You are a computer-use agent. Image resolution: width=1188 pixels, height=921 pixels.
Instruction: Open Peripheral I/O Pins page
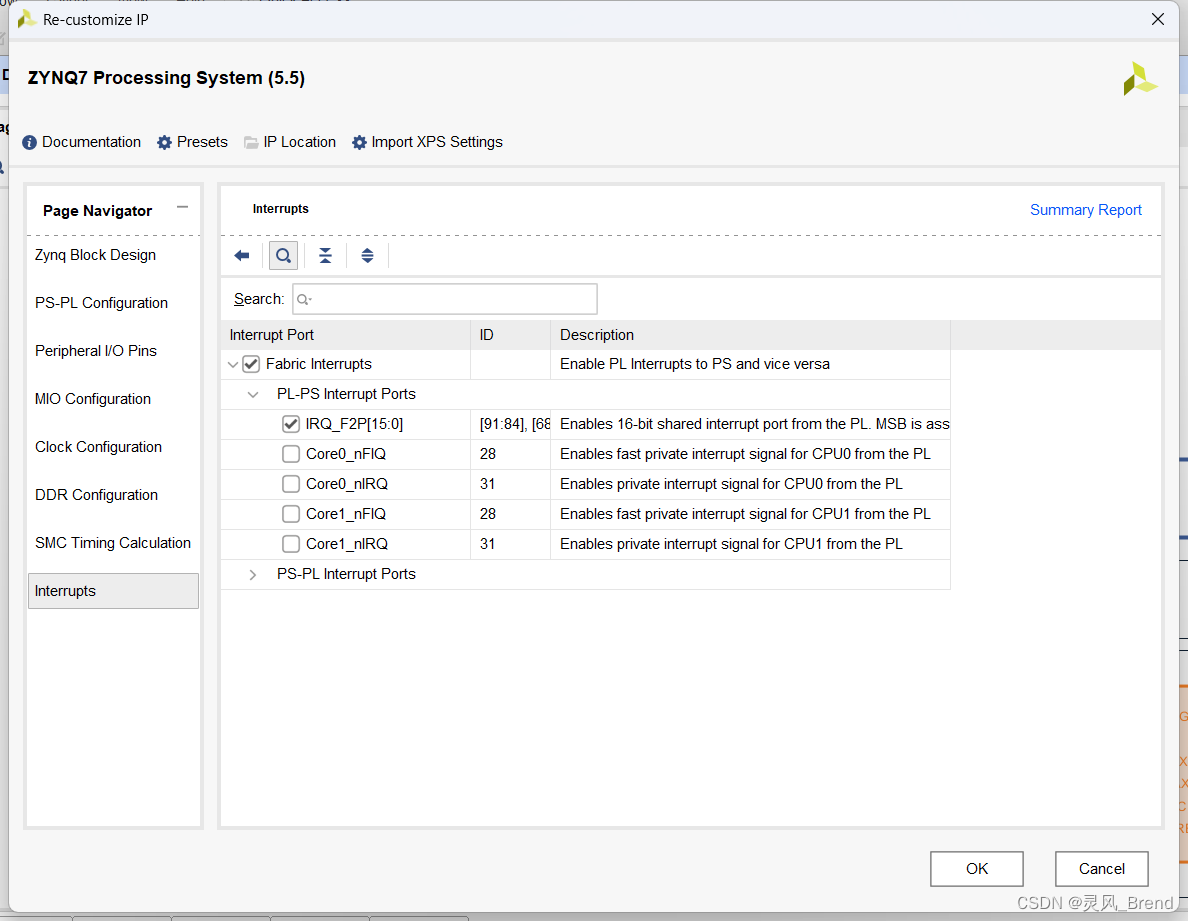(96, 351)
